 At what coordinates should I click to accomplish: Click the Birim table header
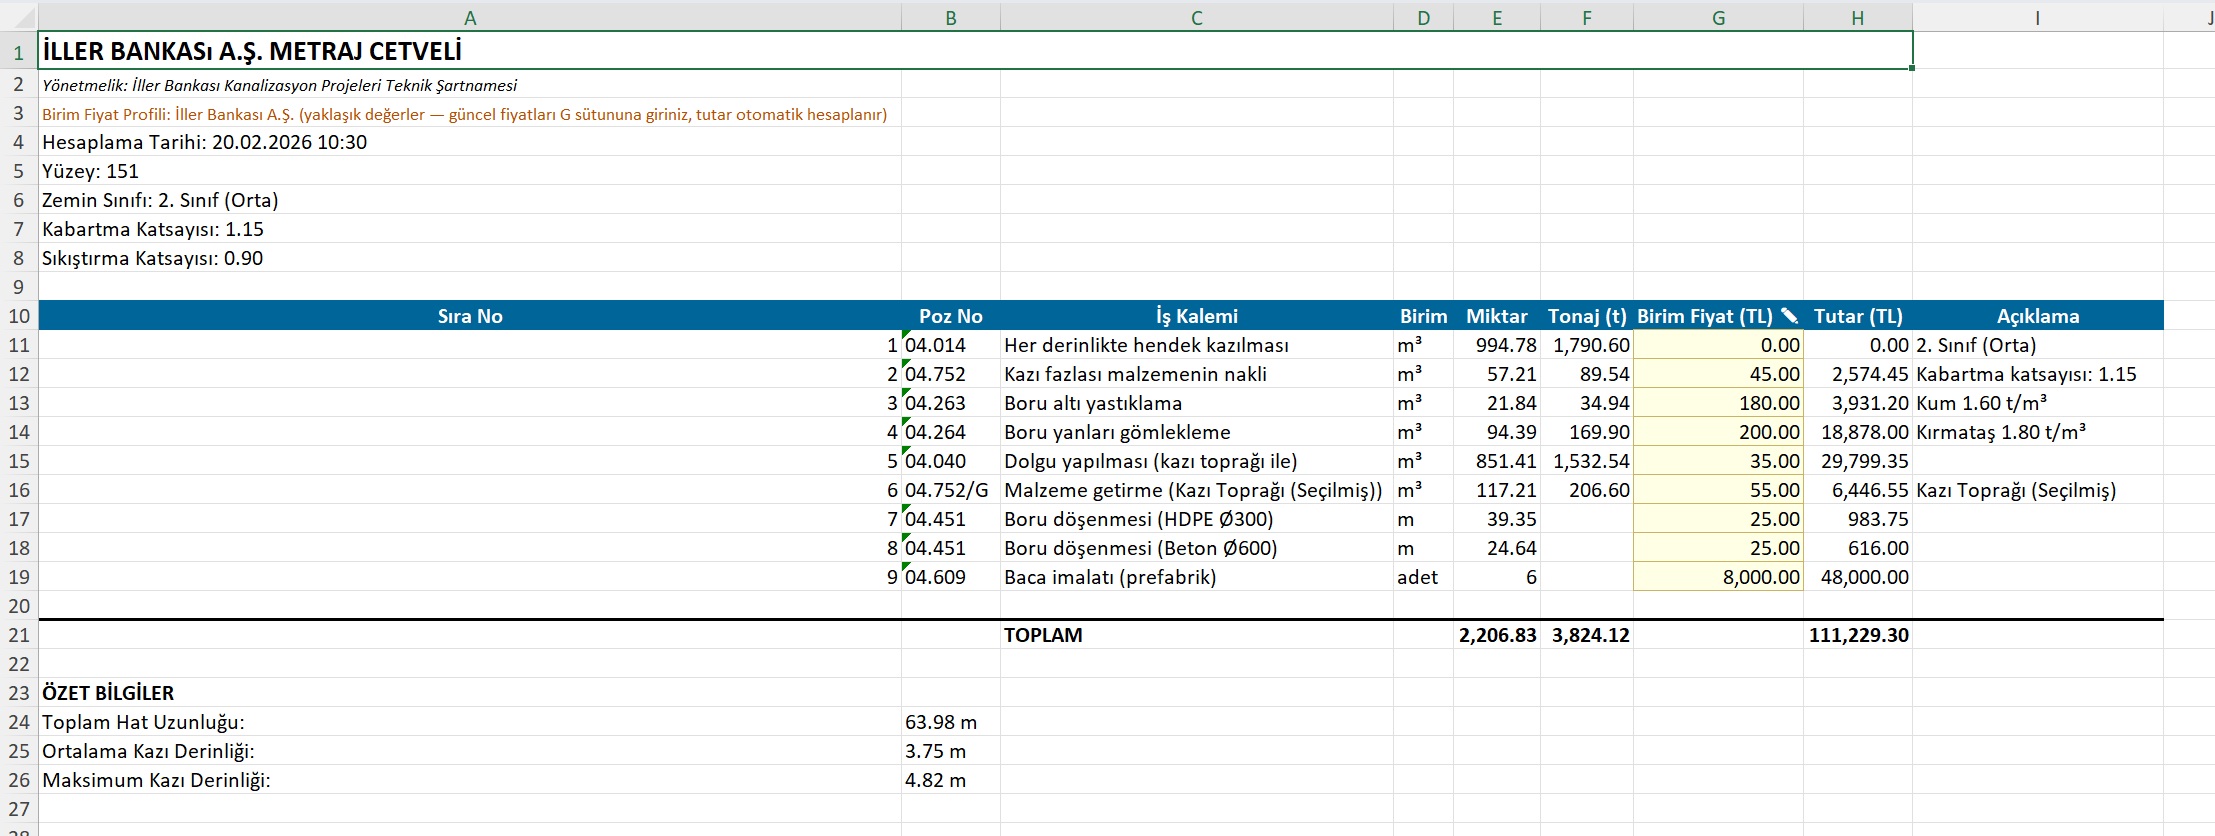pyautogui.click(x=1423, y=316)
